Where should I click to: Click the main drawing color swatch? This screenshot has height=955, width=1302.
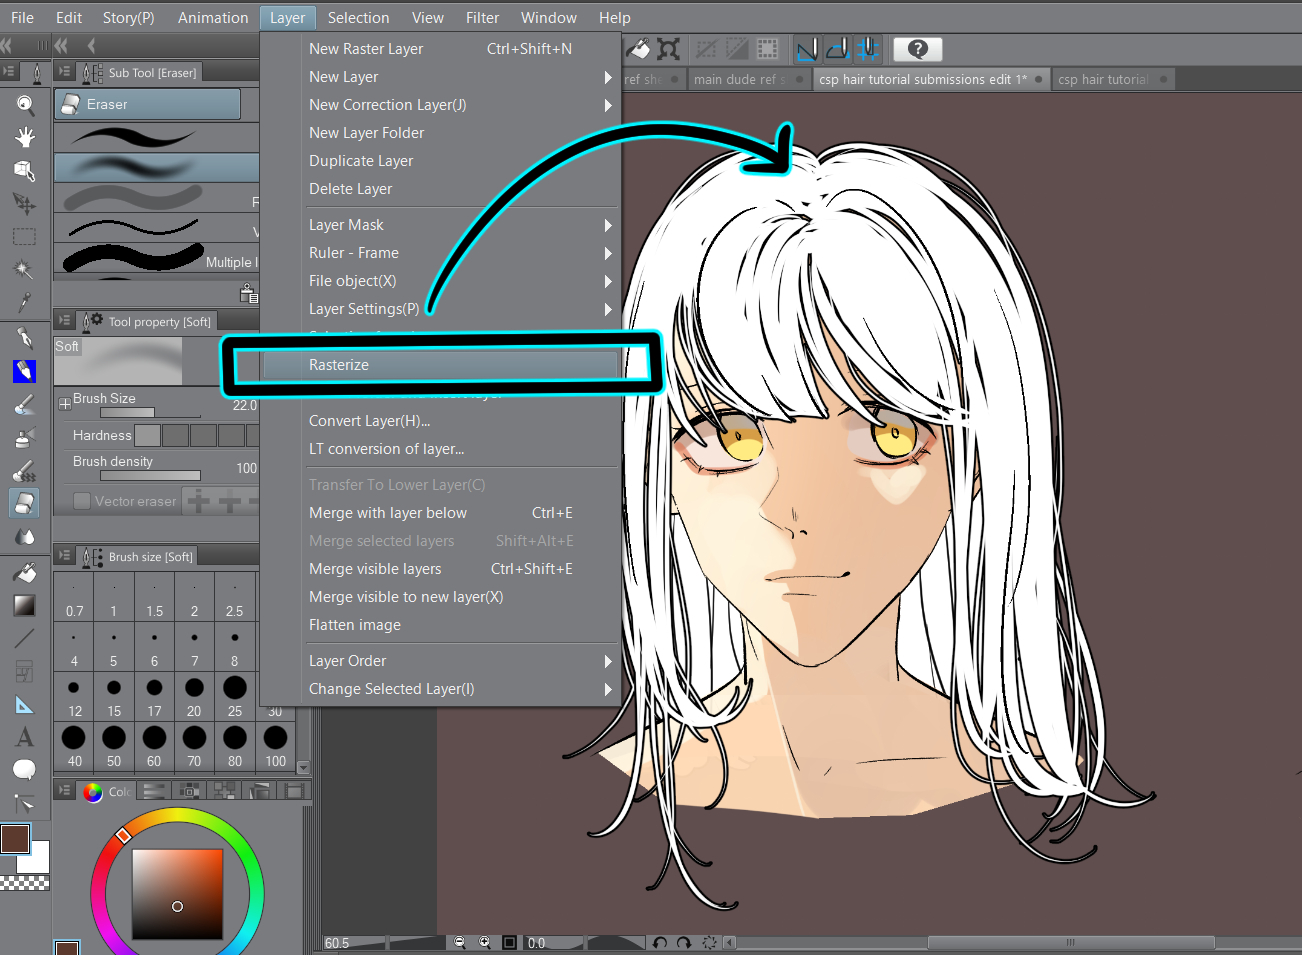(15, 839)
